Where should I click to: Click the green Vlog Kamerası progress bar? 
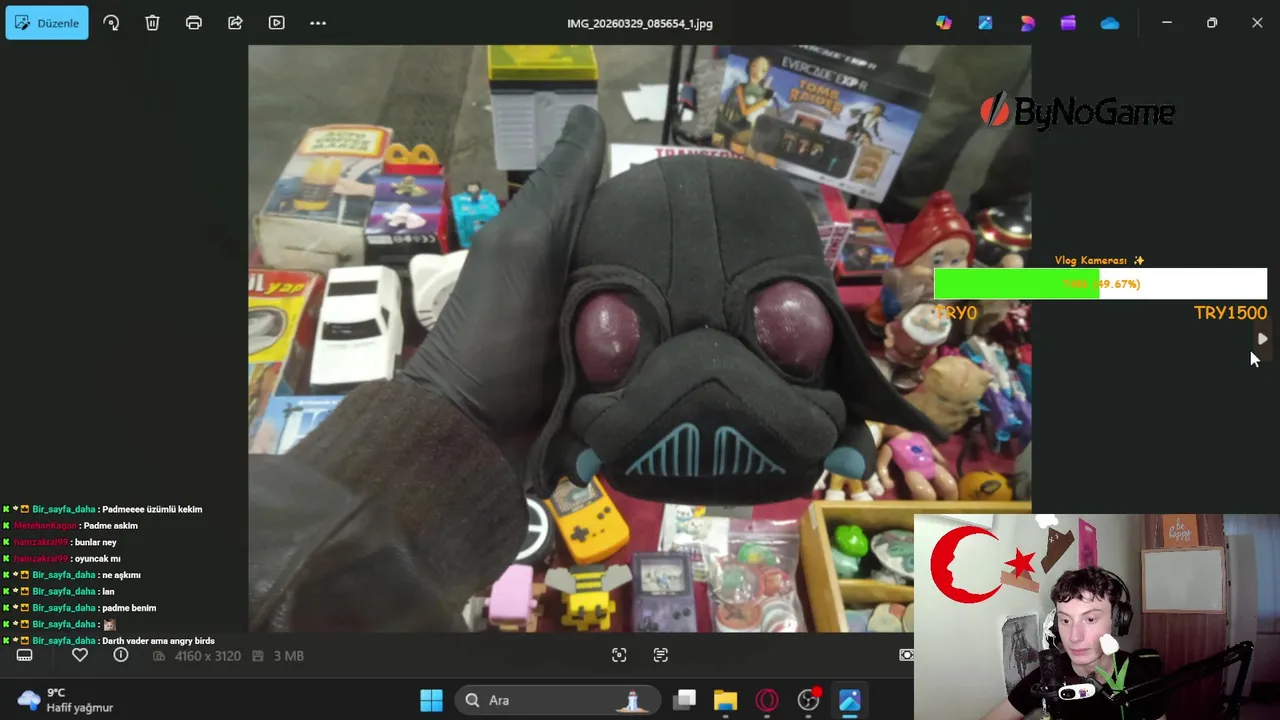[x=1100, y=284]
